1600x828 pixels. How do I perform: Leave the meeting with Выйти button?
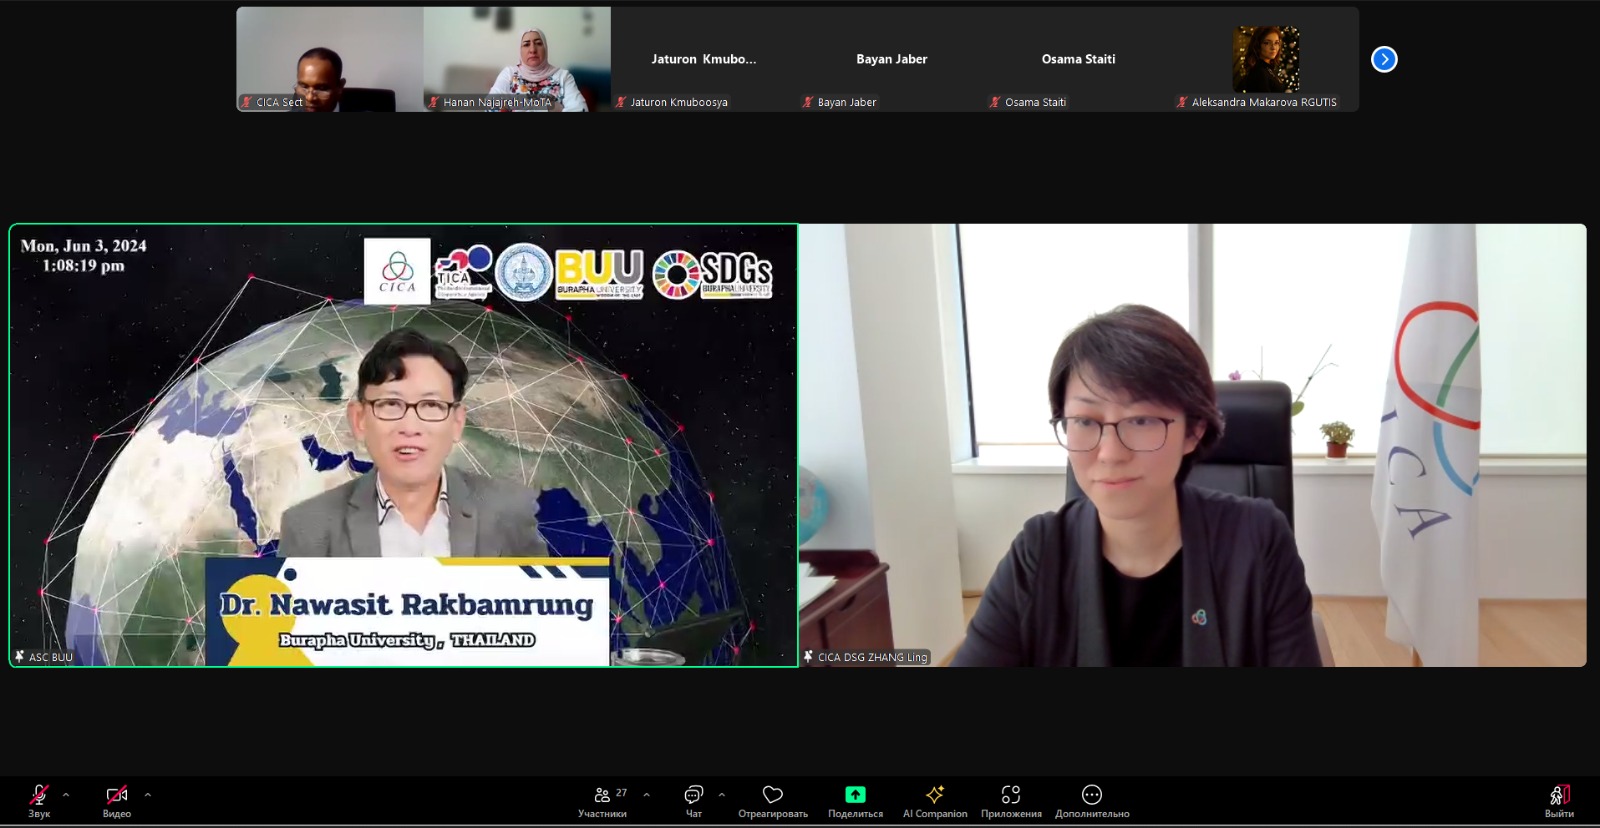(x=1559, y=799)
